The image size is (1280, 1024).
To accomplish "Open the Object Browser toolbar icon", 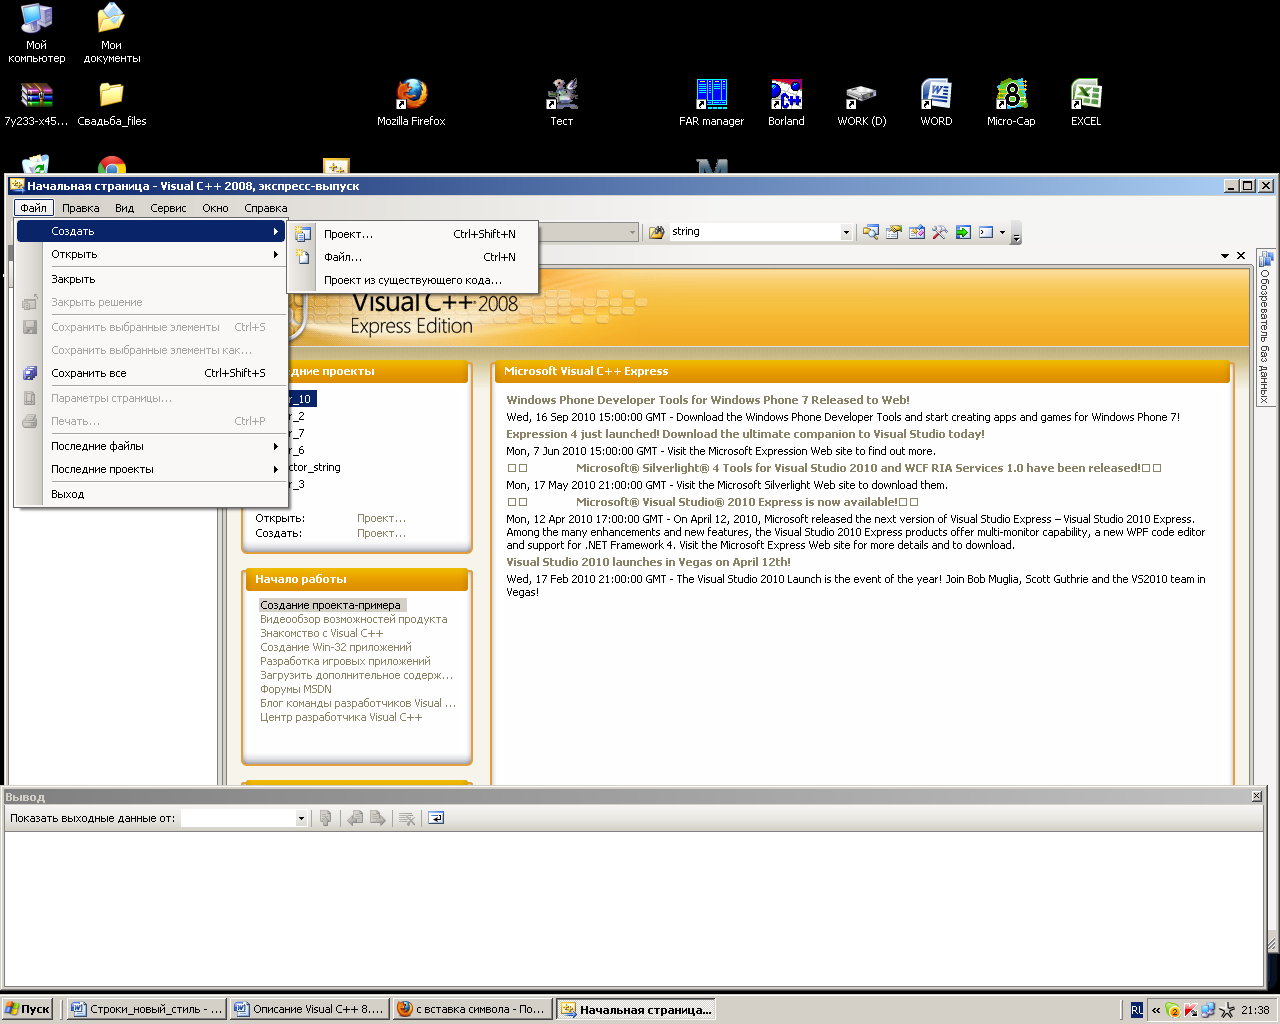I will (x=917, y=232).
